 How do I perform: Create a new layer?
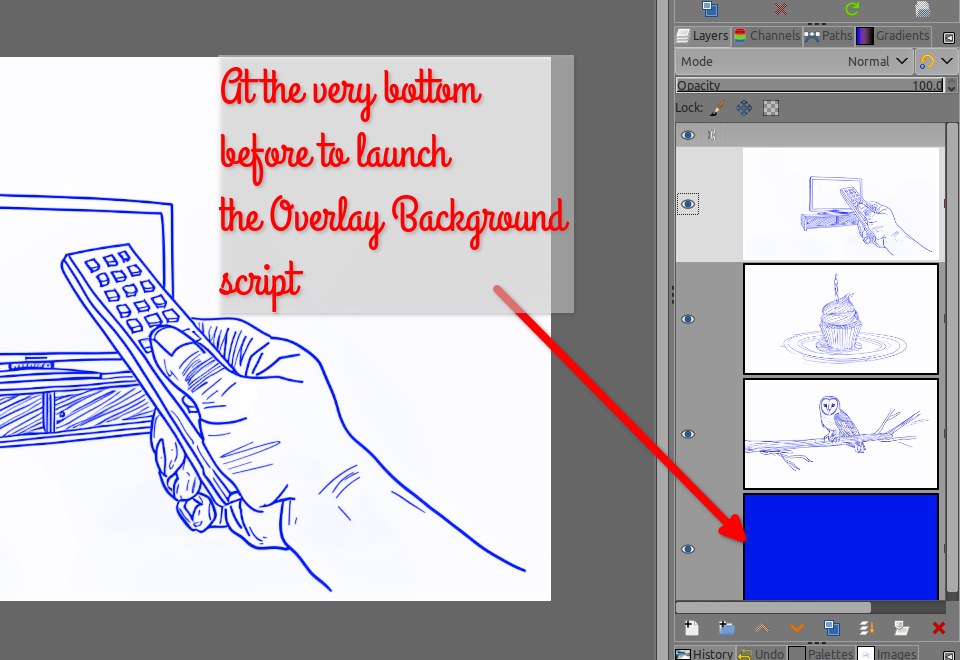click(691, 628)
